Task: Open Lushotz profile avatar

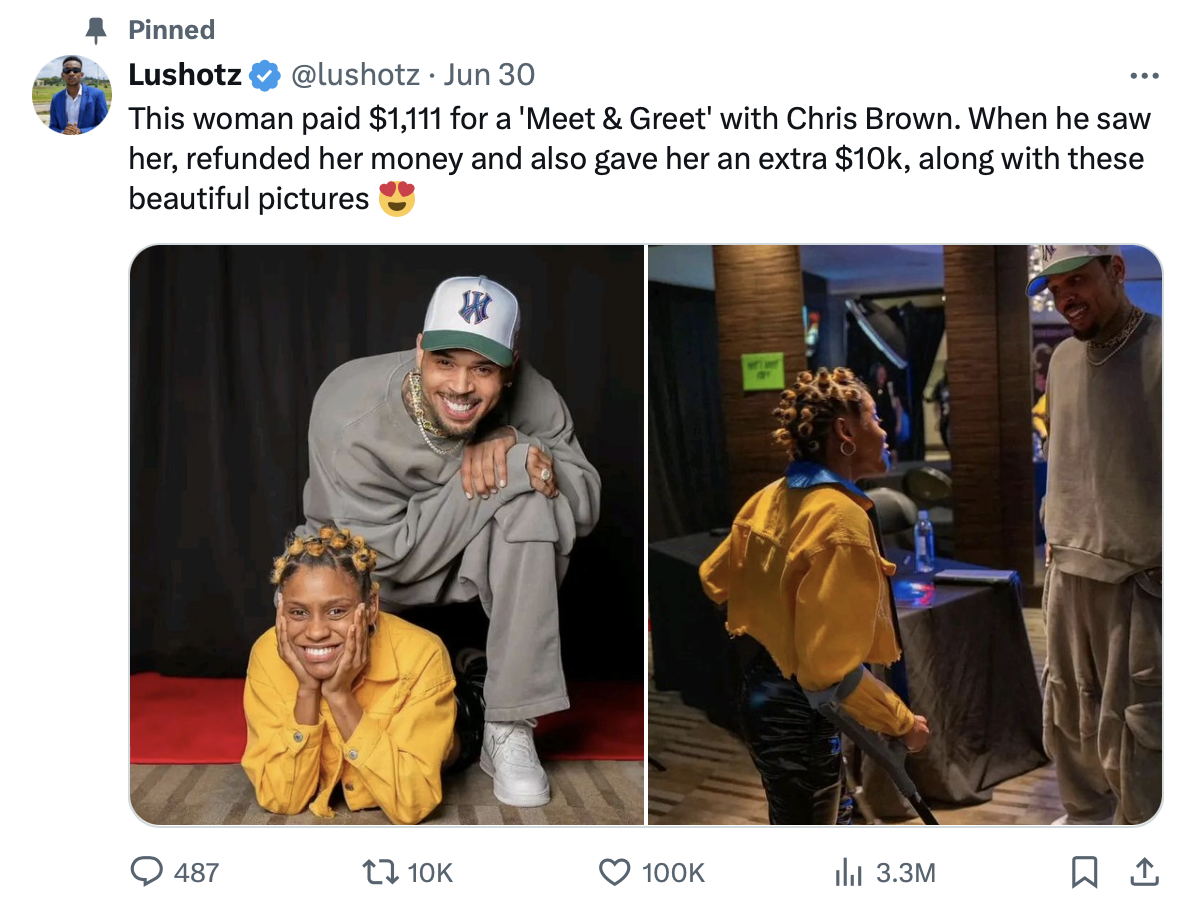Action: pos(72,95)
